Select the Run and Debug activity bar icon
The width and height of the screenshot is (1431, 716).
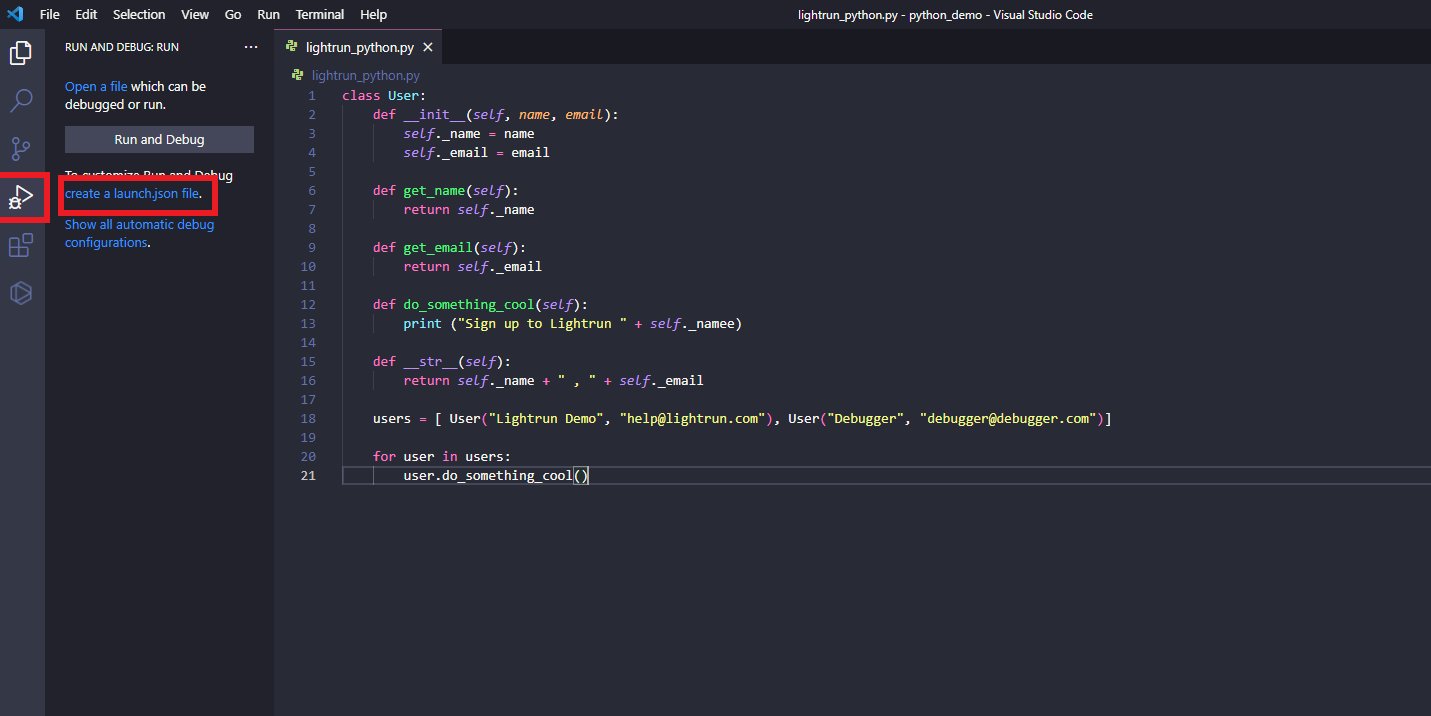21,196
